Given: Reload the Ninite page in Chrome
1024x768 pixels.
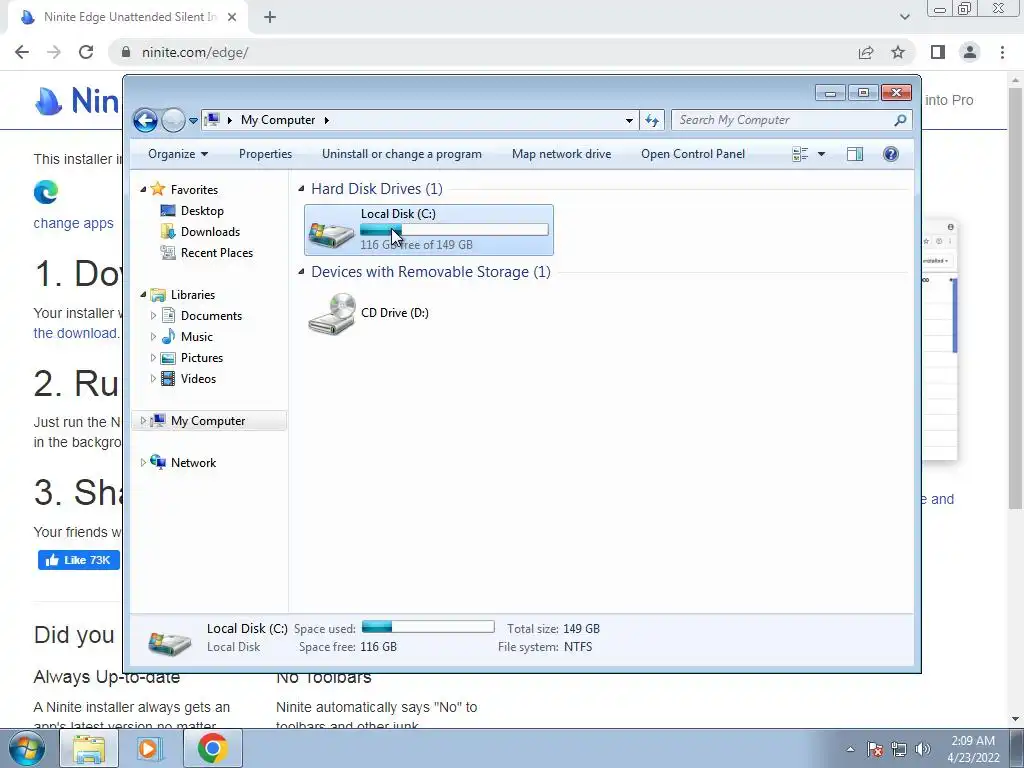Looking at the screenshot, I should click(x=86, y=52).
